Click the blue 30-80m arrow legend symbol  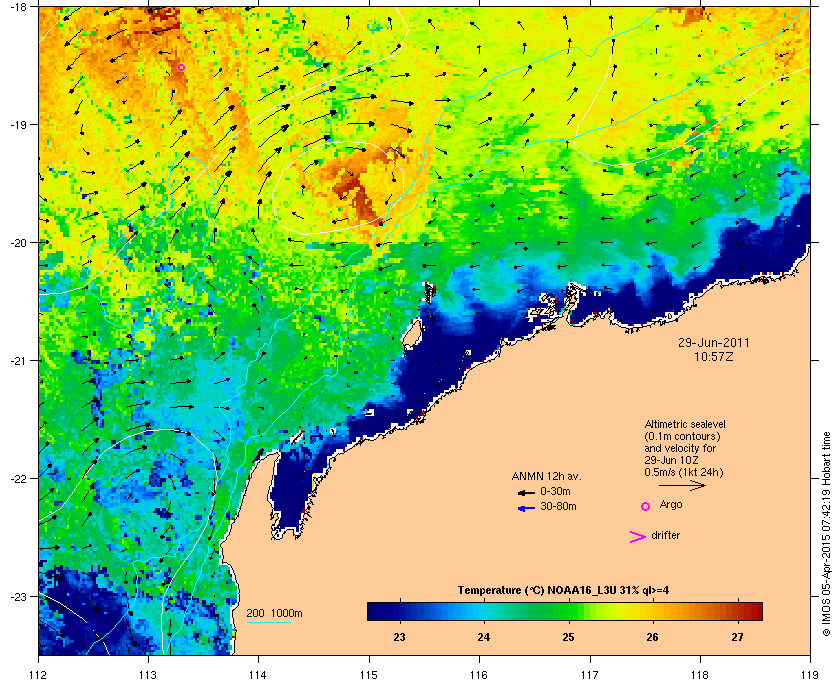[526, 508]
